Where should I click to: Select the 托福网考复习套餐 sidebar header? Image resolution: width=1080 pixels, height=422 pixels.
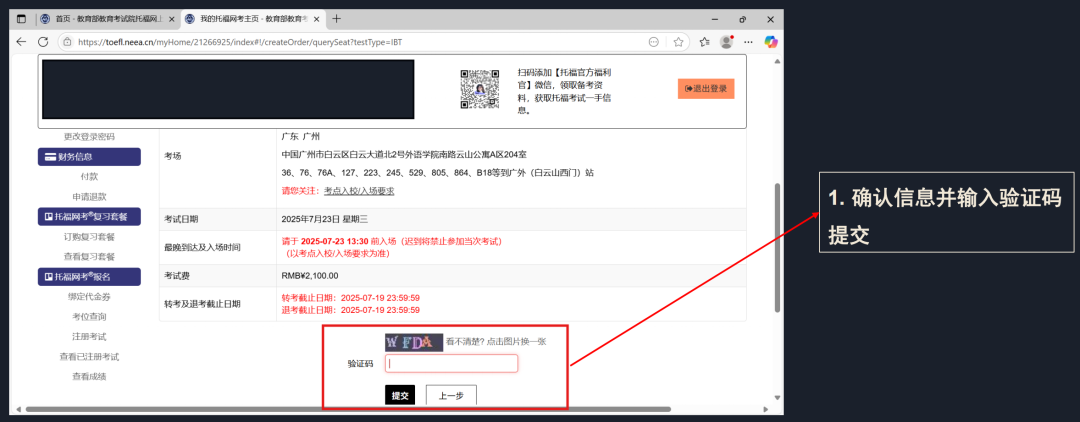[x=90, y=217]
